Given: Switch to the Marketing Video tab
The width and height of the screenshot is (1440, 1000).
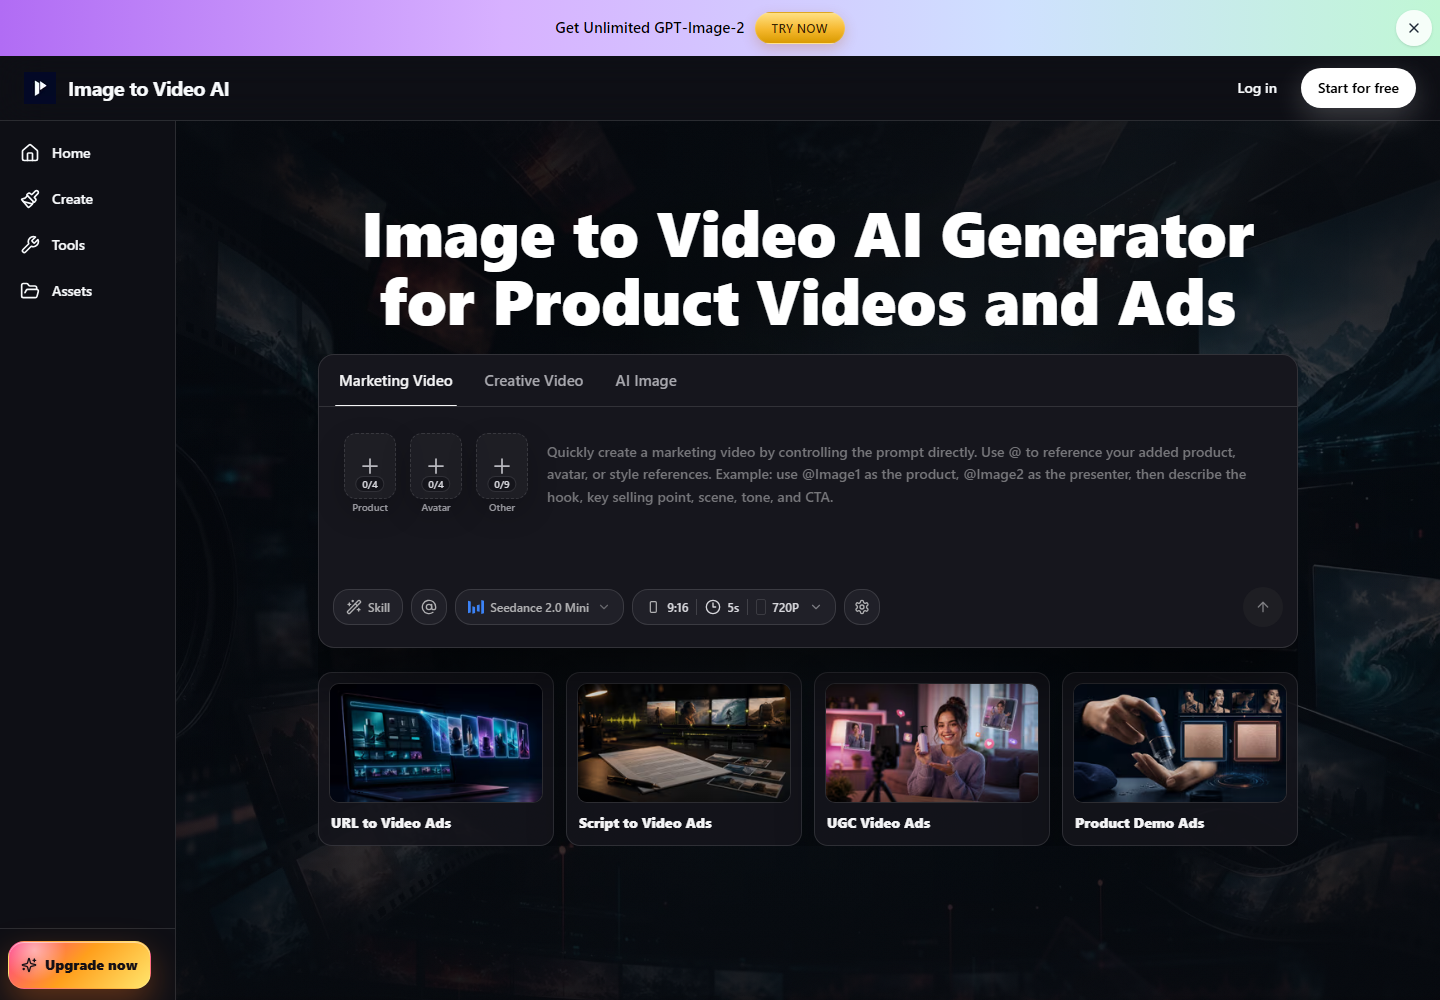Looking at the screenshot, I should [396, 381].
